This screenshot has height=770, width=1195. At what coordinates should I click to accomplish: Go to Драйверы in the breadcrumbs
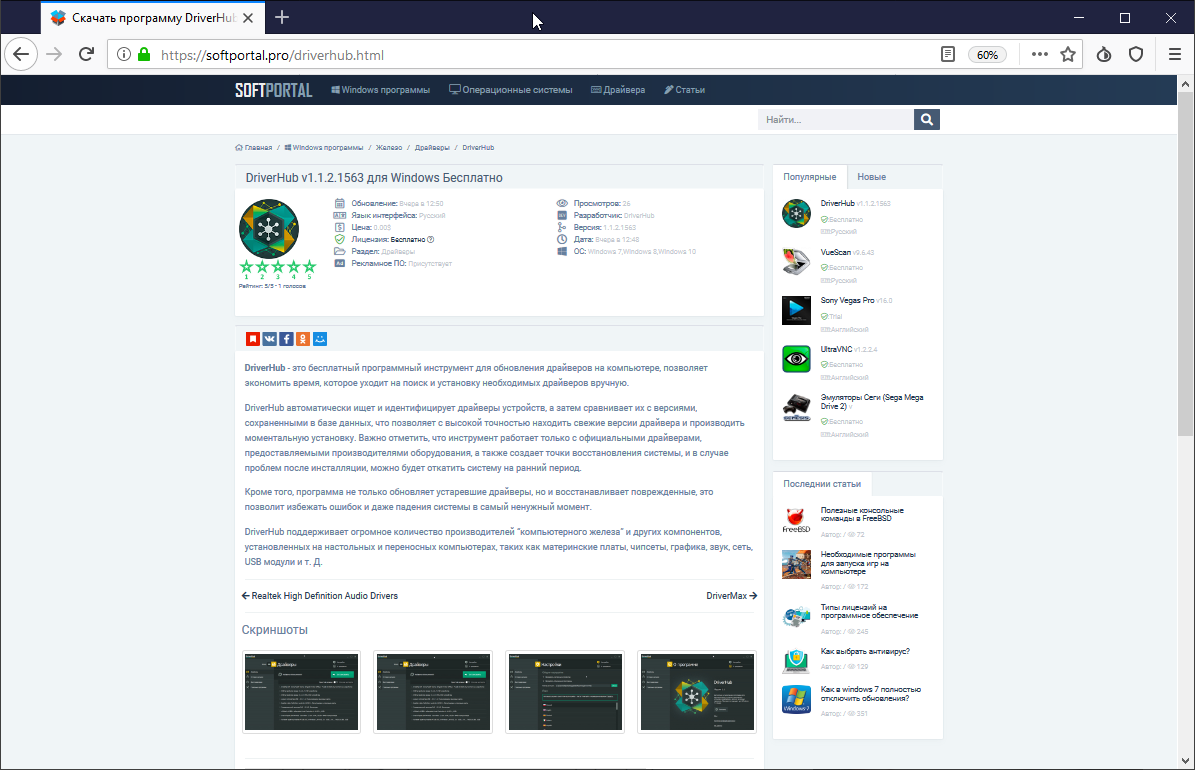pos(432,148)
